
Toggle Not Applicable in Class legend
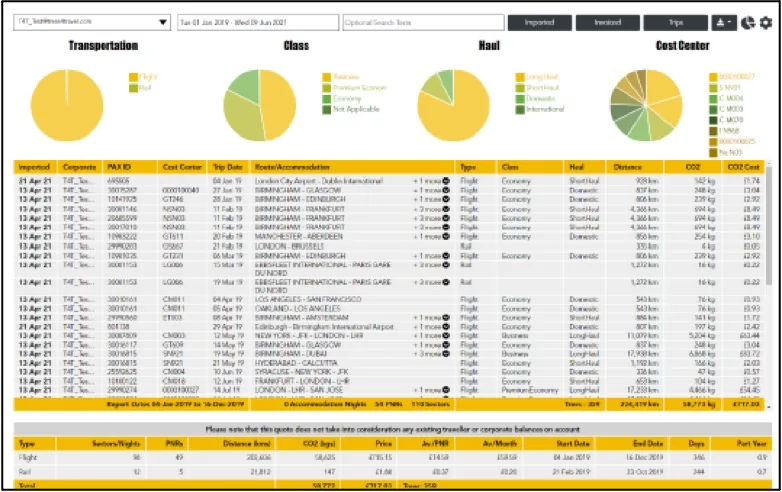(x=351, y=109)
